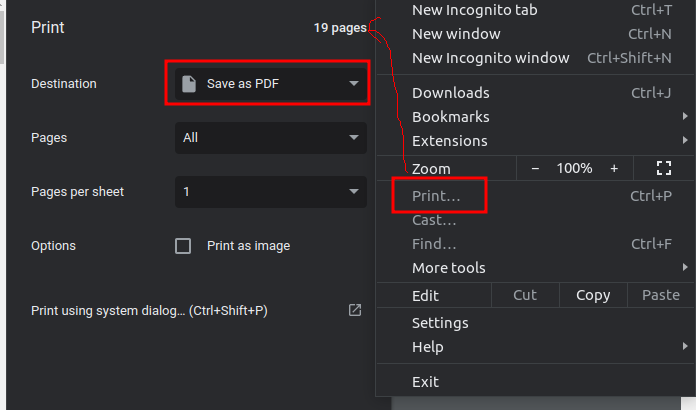Enable the Print as image checkbox

tap(183, 246)
